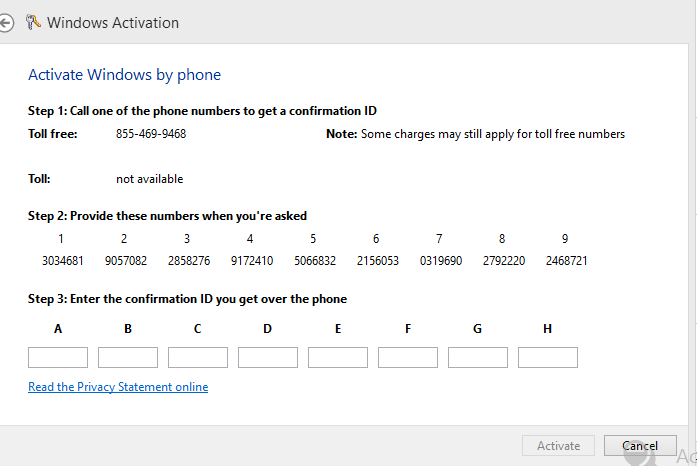Focus the input box under B

point(128,358)
